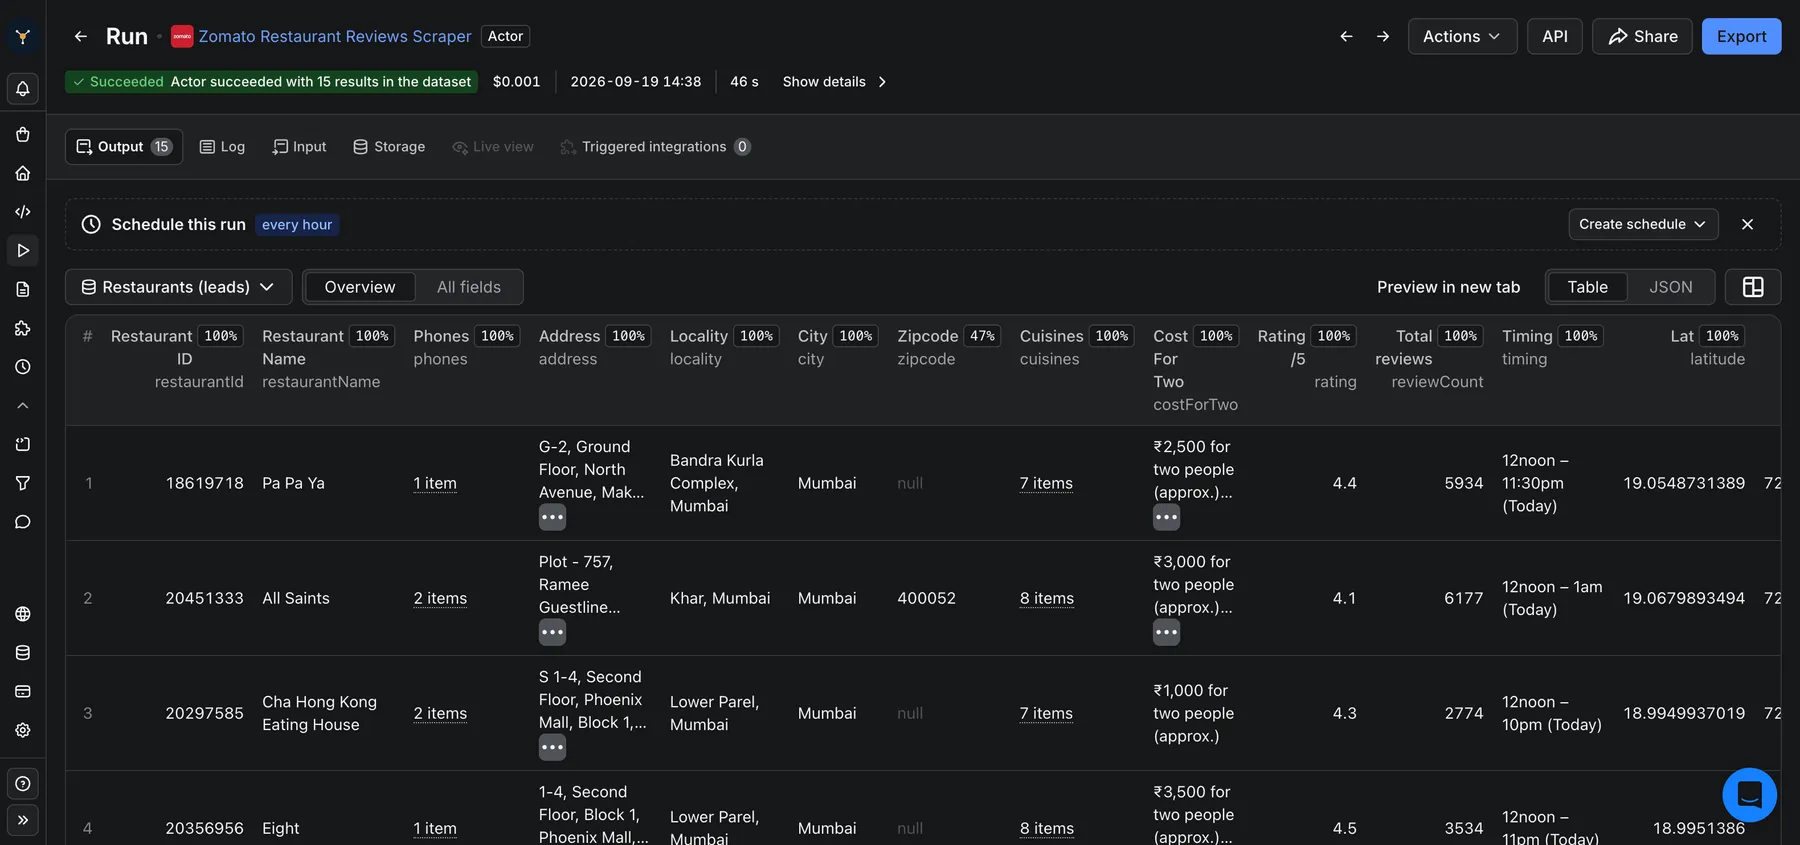Screen dimensions: 1800x845
Task: Click the funnel icon in the sidebar
Action: click(23, 483)
